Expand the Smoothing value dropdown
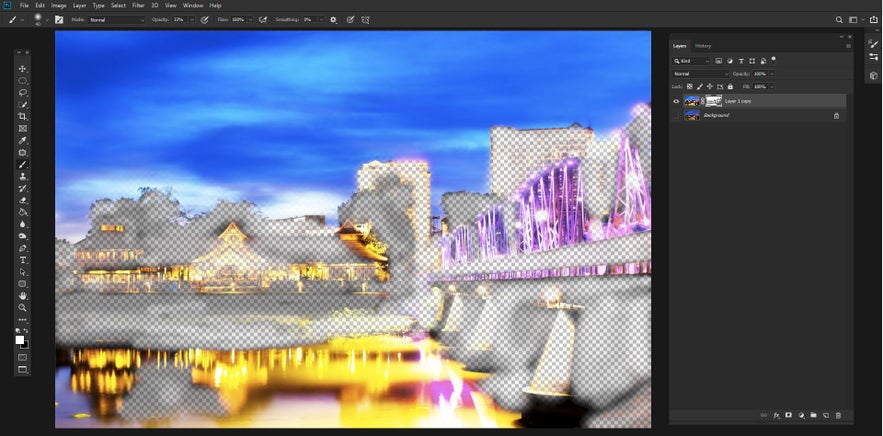The width and height of the screenshot is (883, 436). [x=322, y=20]
